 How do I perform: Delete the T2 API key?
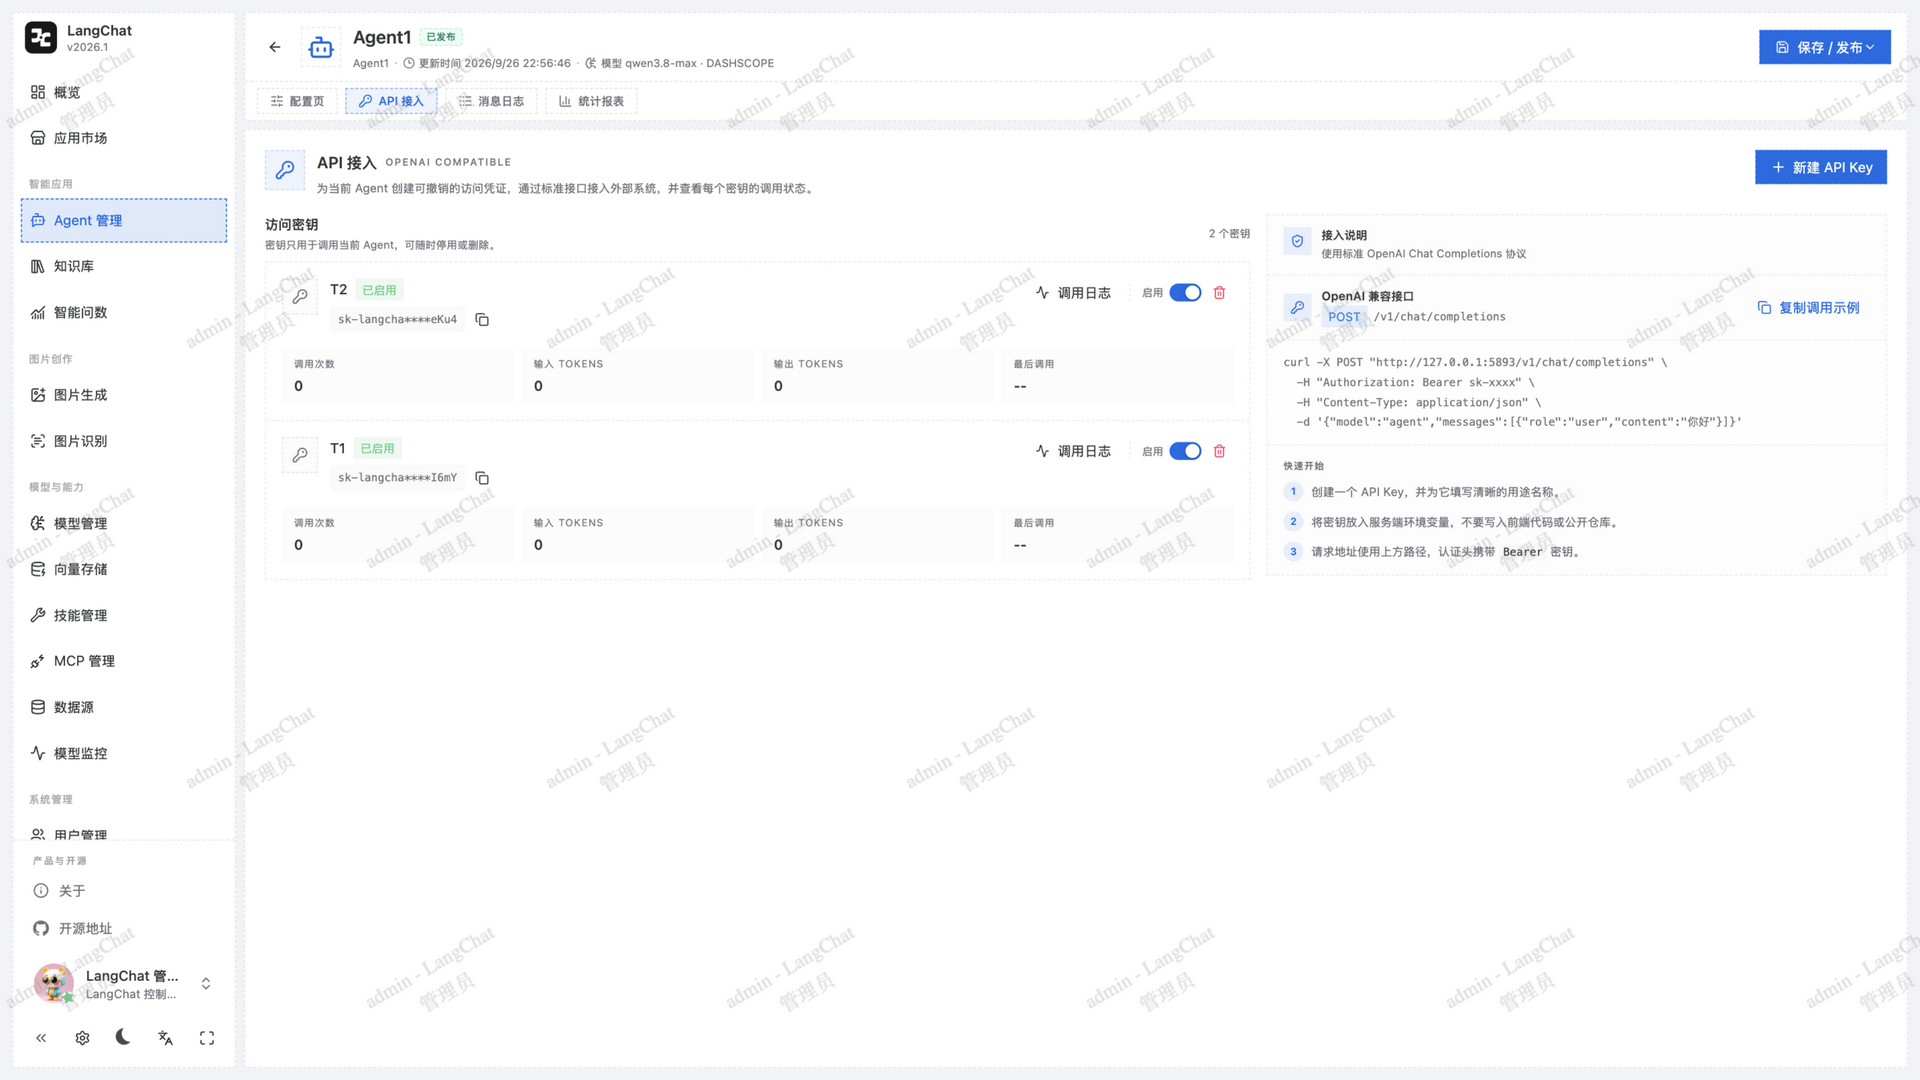[x=1219, y=293]
